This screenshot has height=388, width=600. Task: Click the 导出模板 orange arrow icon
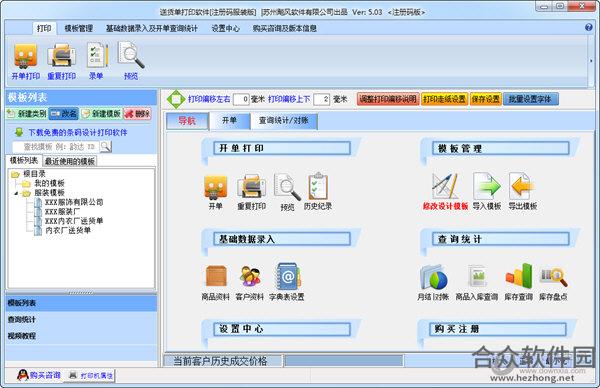pos(523,192)
